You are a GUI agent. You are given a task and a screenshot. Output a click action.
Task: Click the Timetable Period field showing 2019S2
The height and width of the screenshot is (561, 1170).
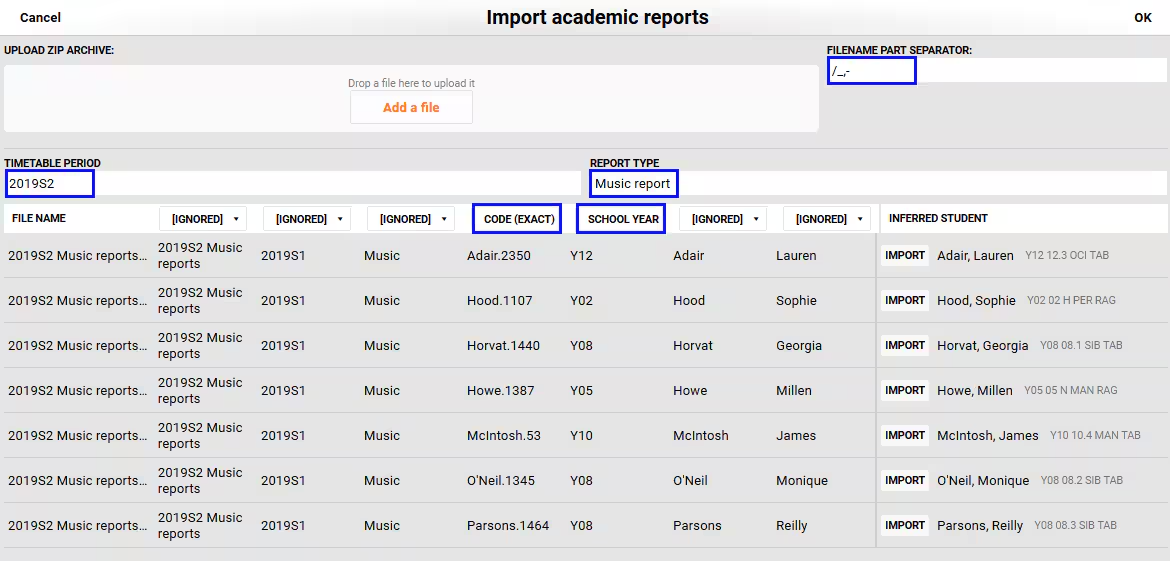point(292,183)
